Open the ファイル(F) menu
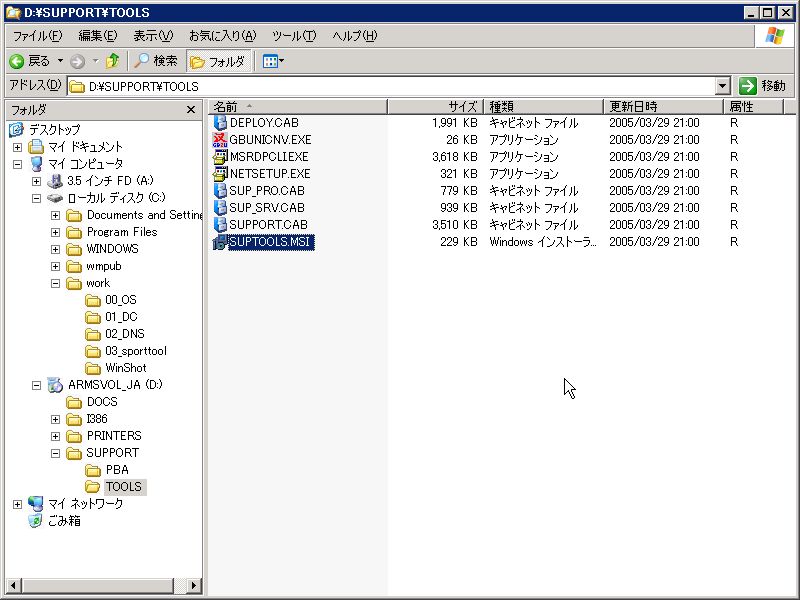Image resolution: width=800 pixels, height=600 pixels. tap(37, 36)
